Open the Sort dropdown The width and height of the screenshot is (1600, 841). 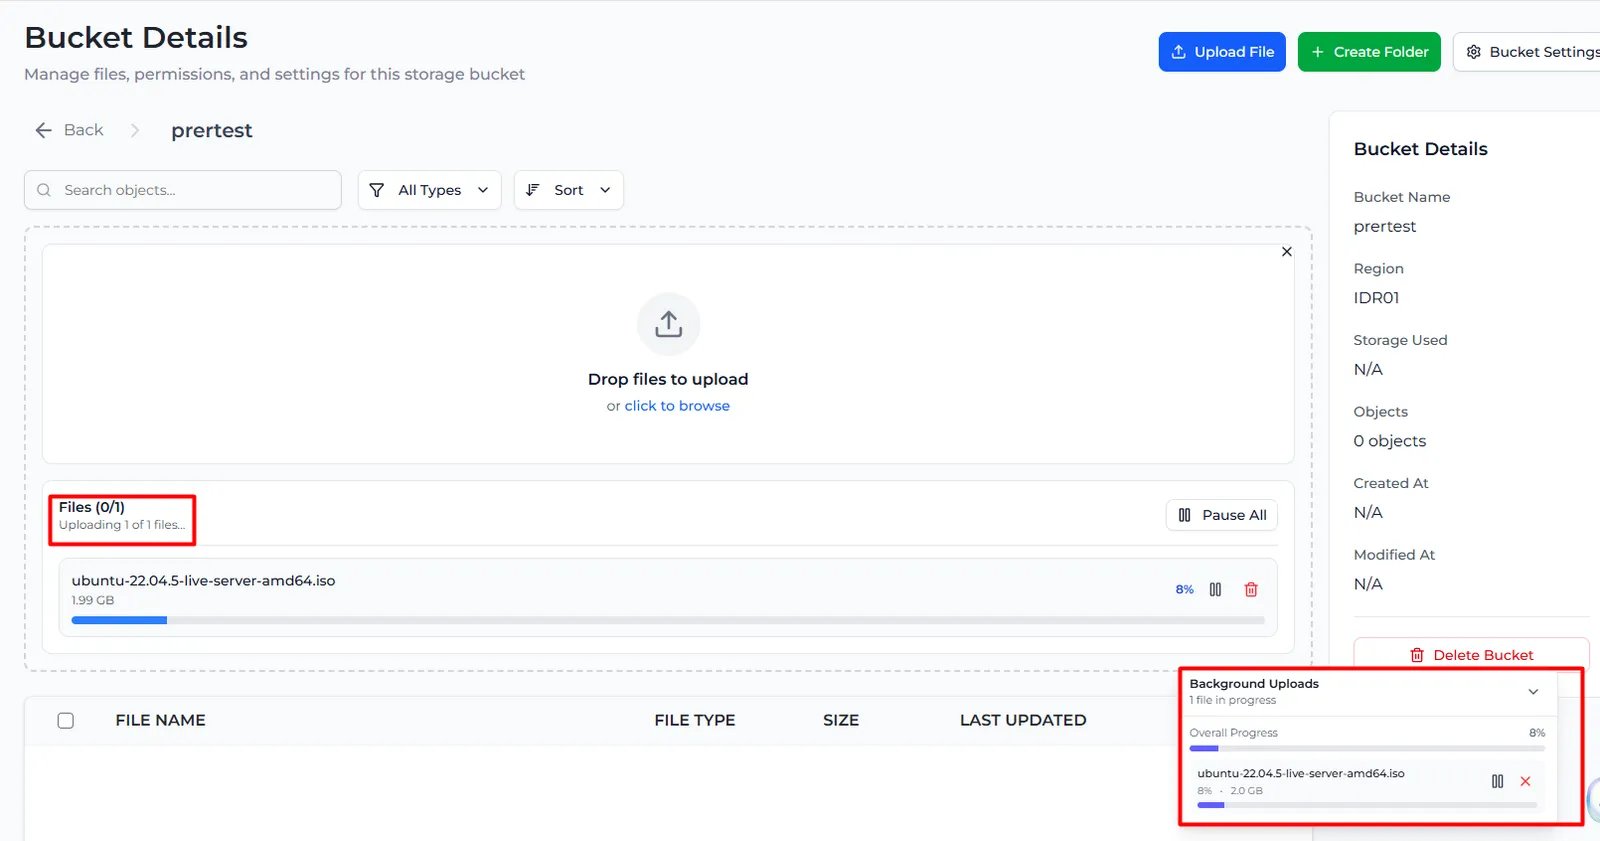[x=569, y=190]
